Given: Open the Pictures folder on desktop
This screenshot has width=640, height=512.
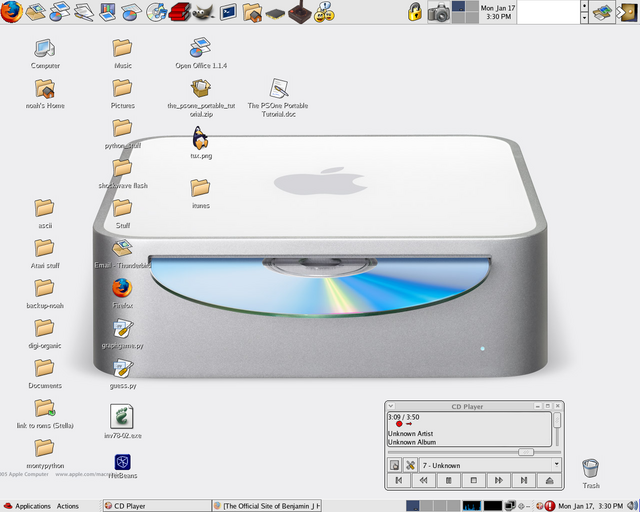Looking at the screenshot, I should 122,88.
